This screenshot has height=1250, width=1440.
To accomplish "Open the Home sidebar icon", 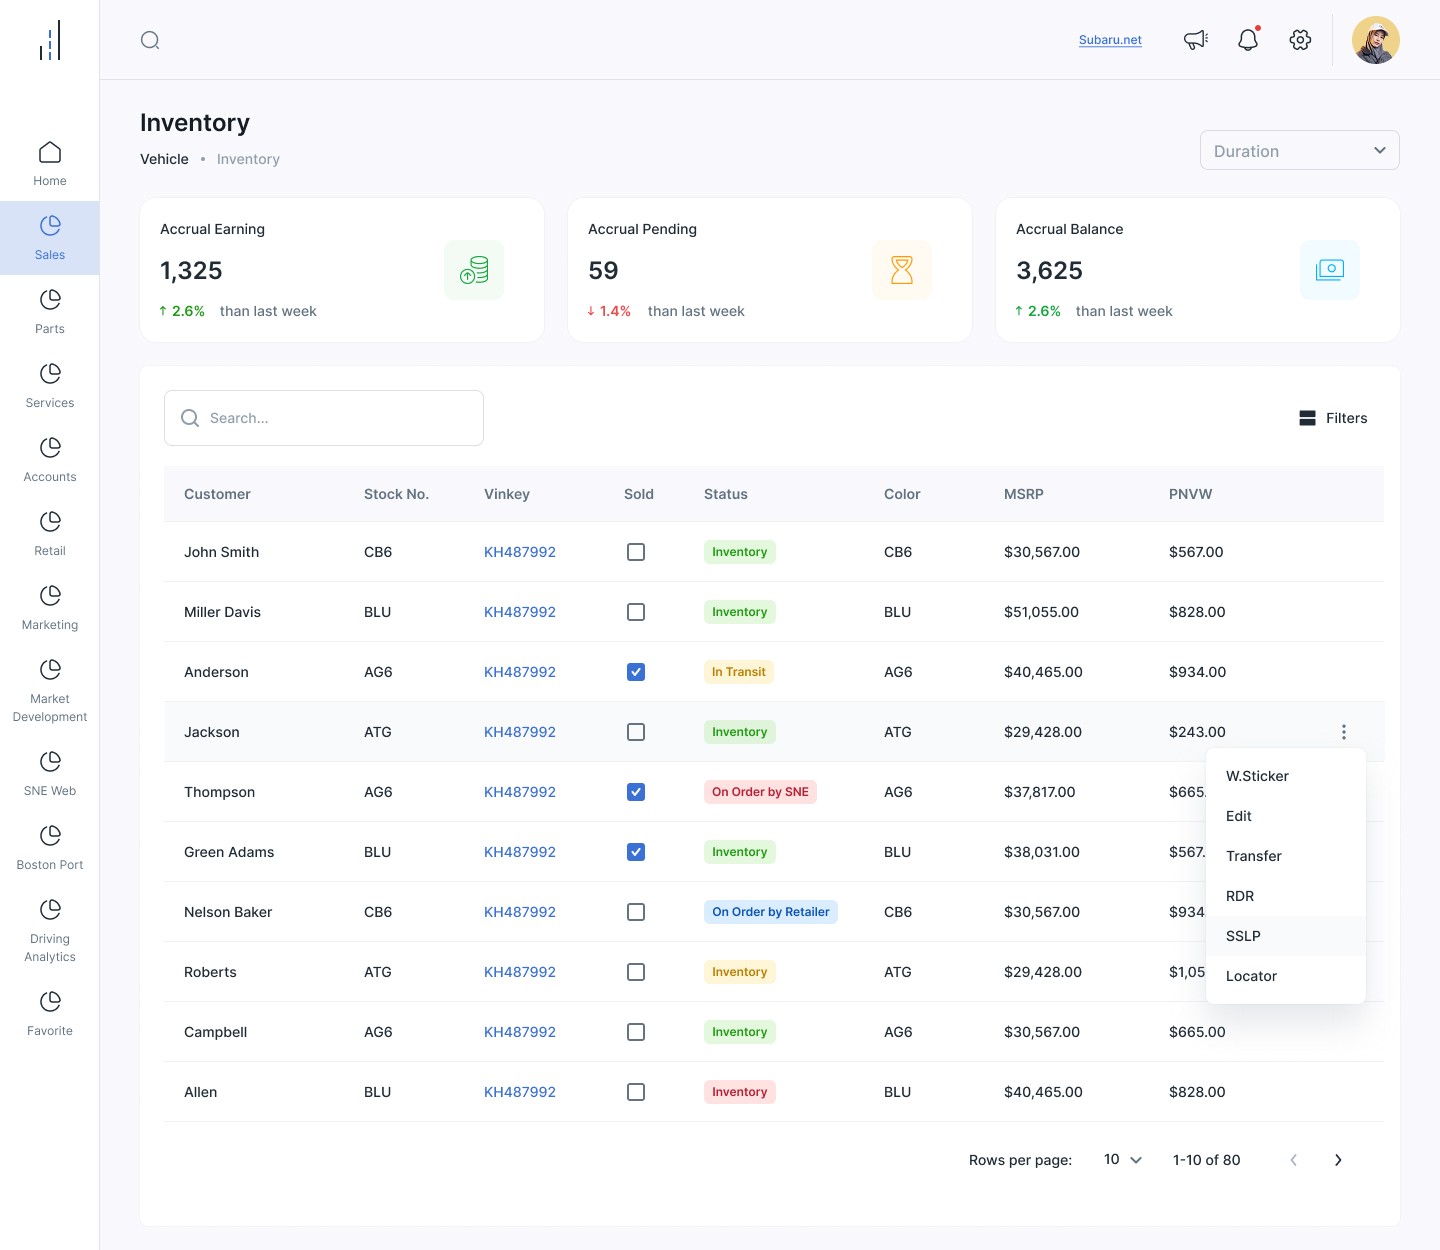I will coord(50,153).
